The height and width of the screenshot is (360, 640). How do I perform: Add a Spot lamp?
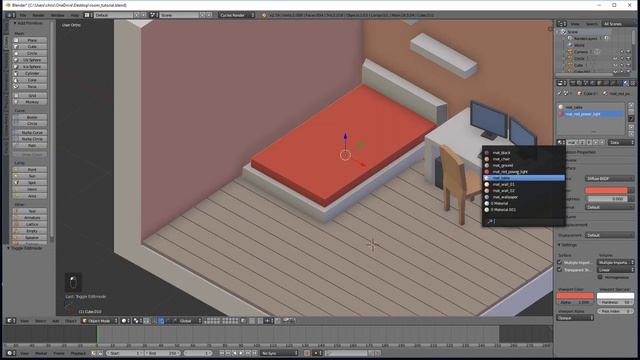[30, 182]
